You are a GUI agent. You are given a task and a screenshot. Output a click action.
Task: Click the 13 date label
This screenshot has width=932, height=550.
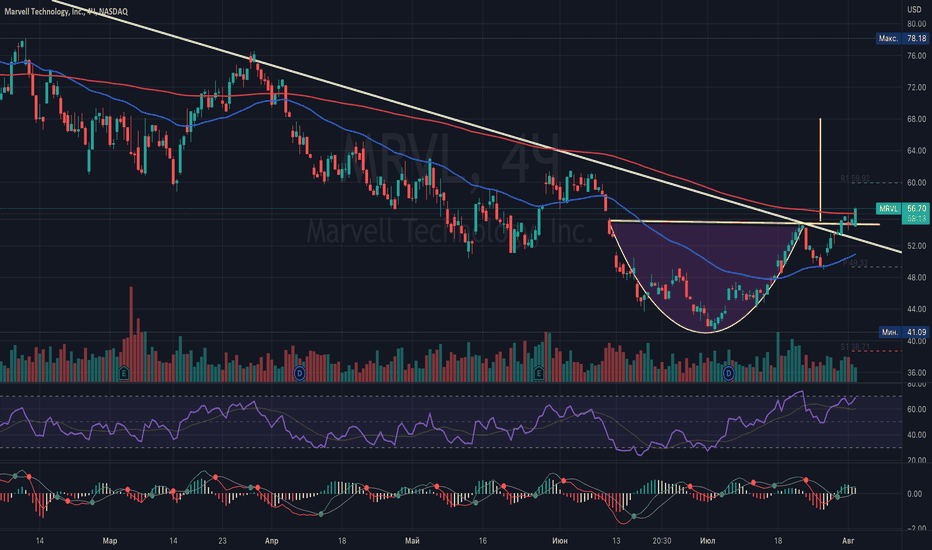616,540
